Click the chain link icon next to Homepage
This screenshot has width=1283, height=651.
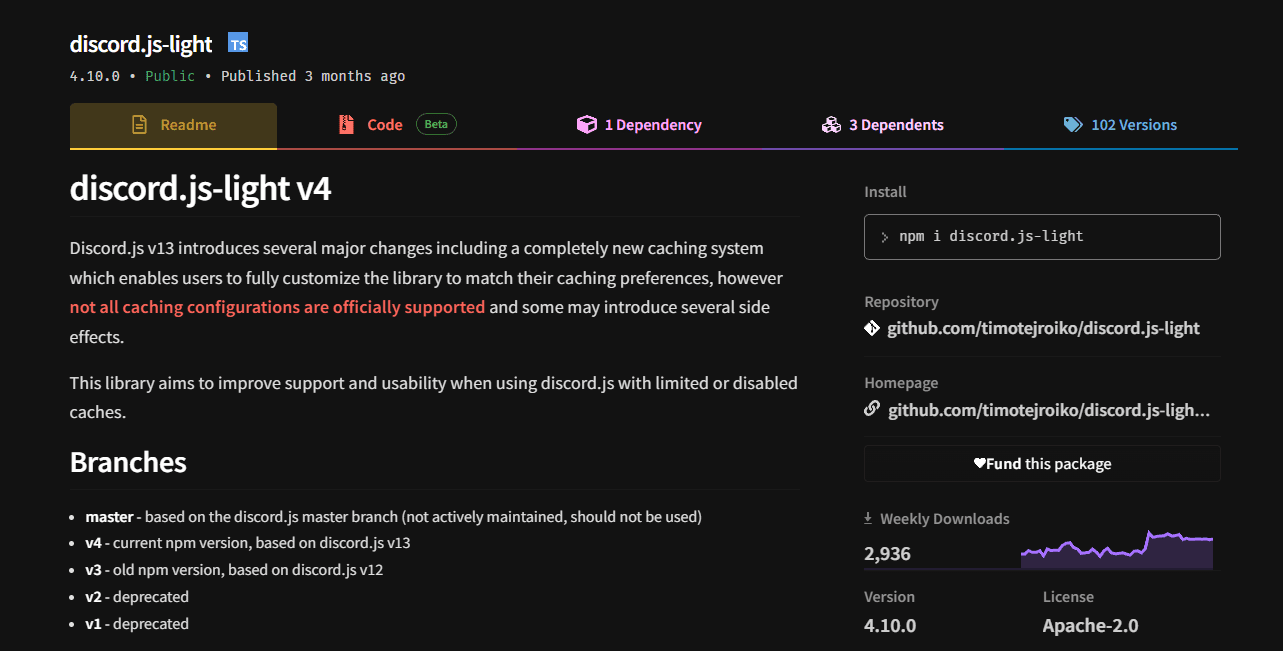coord(871,408)
